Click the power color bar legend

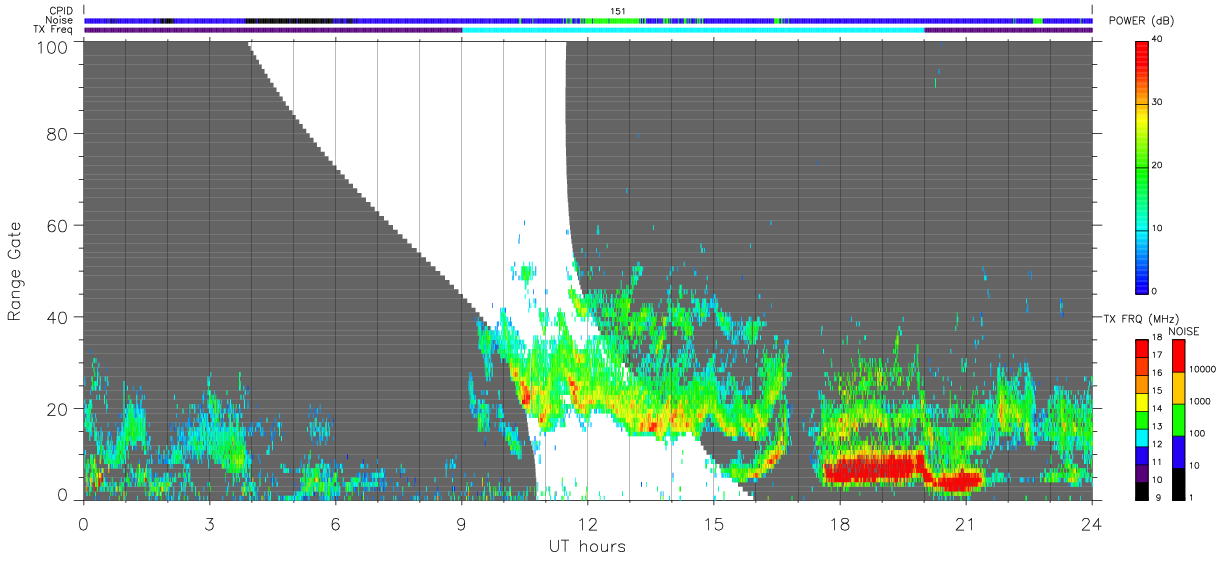point(1142,167)
